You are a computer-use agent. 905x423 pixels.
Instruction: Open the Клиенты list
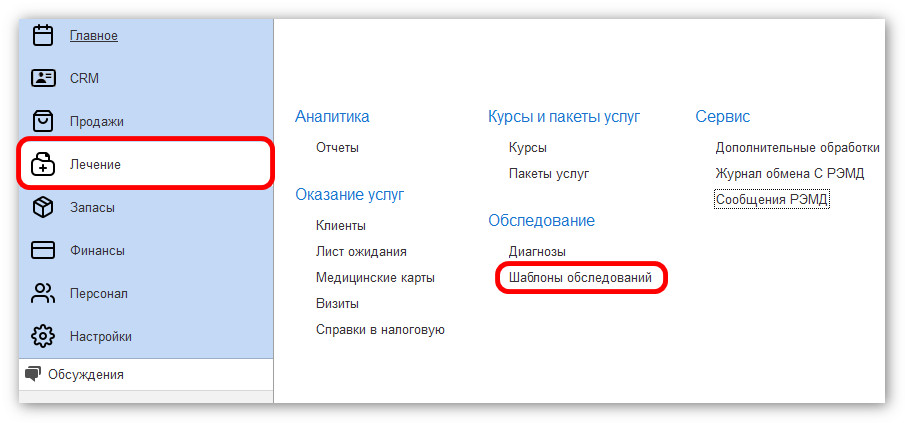point(340,225)
